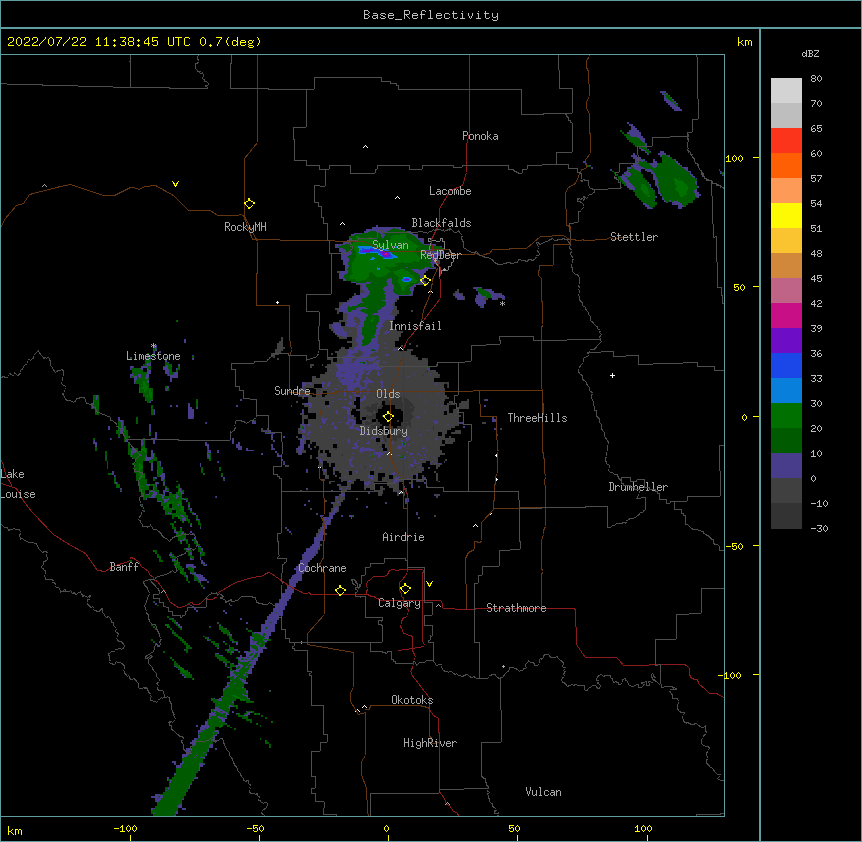Select the Strathmore label
Viewport: 862px width, 842px height.
[x=516, y=608]
